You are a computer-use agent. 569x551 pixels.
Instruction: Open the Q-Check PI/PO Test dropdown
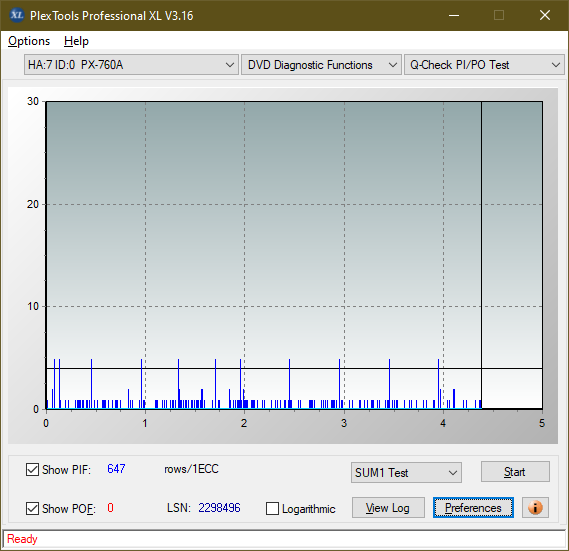coord(484,65)
